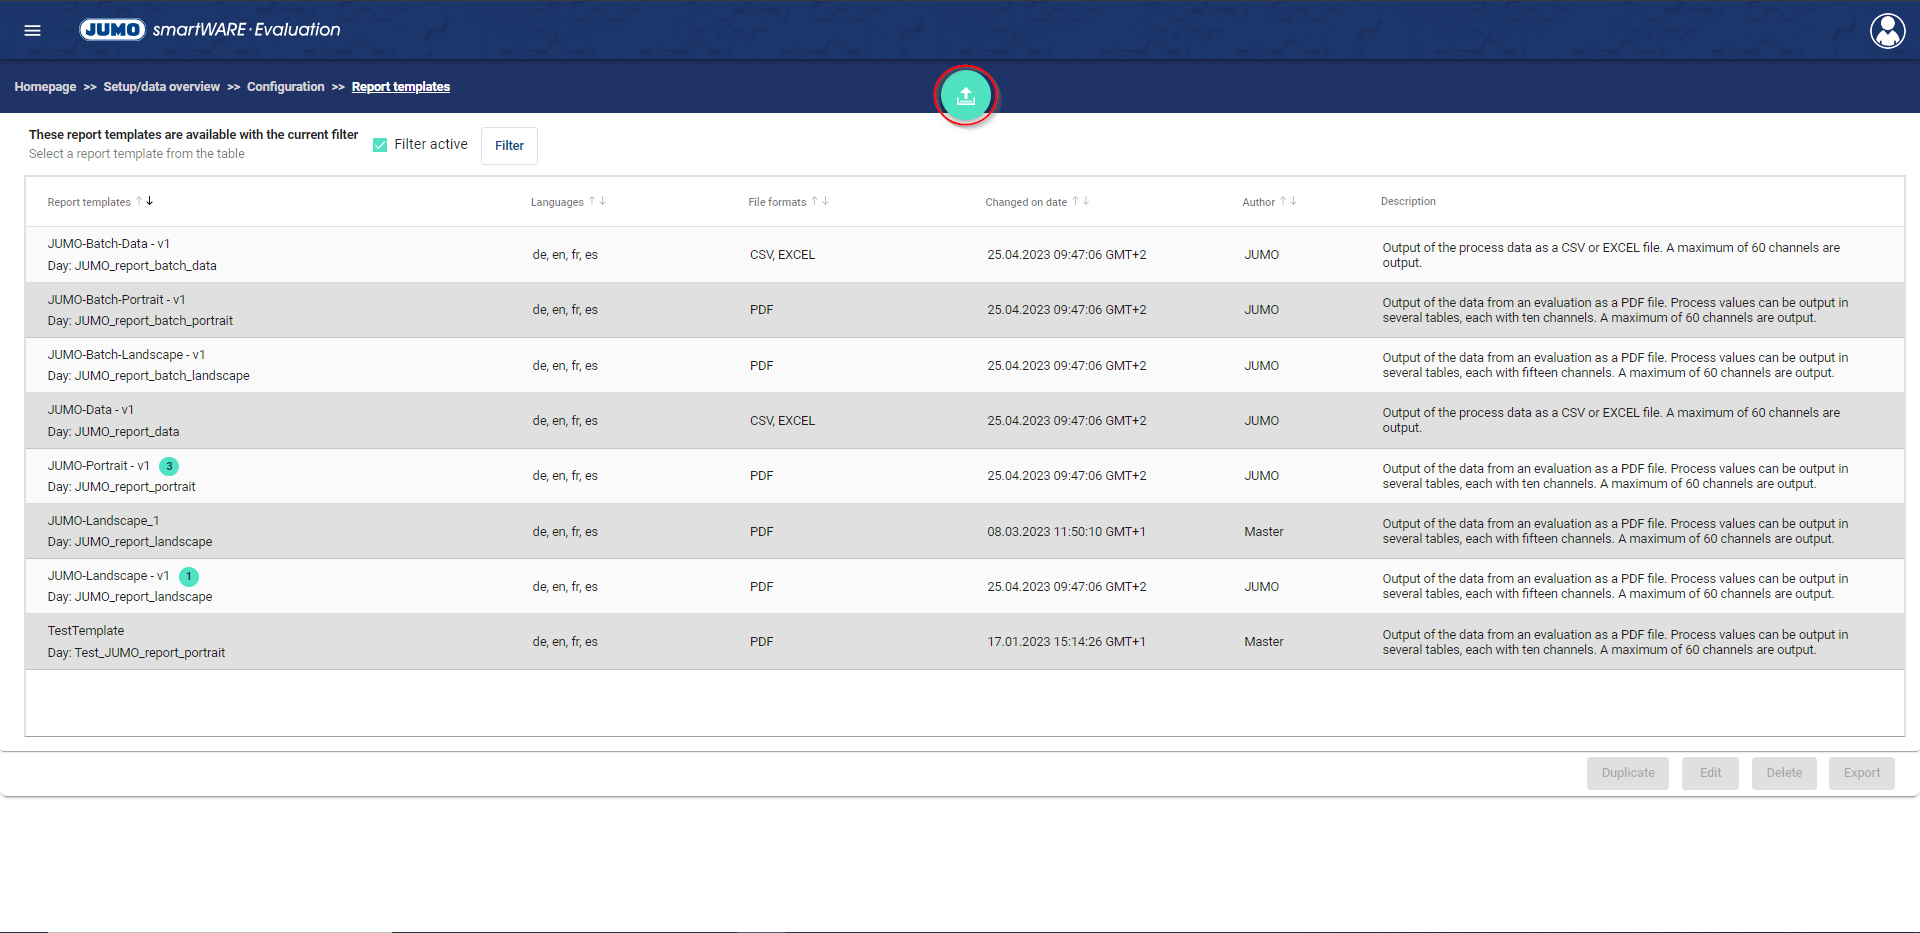
Task: Click the JUMO smartWARE logo
Action: (210, 30)
